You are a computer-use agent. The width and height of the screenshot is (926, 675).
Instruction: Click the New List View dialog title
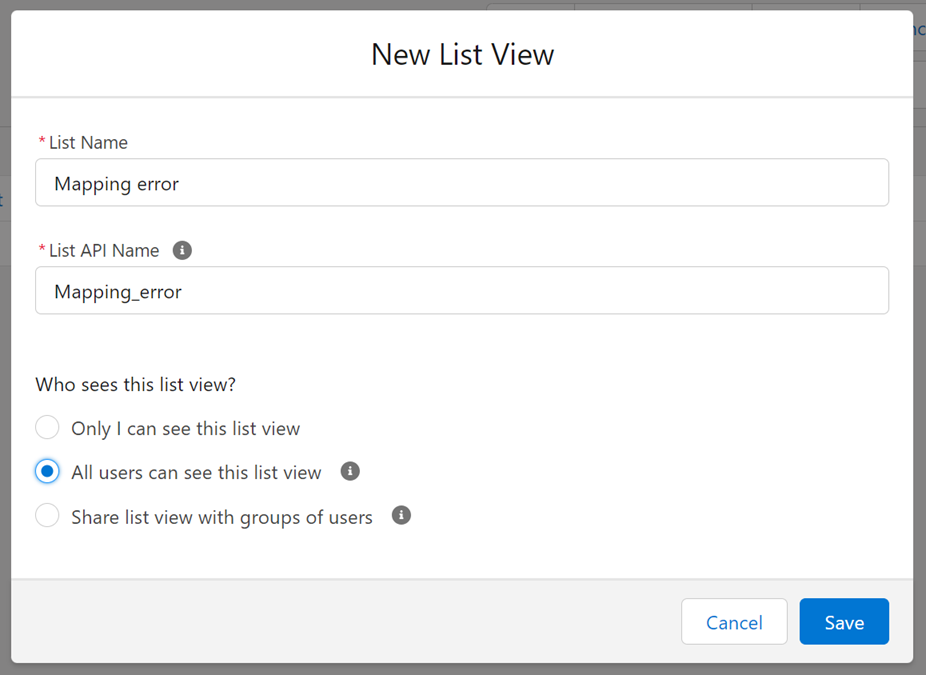pyautogui.click(x=462, y=54)
